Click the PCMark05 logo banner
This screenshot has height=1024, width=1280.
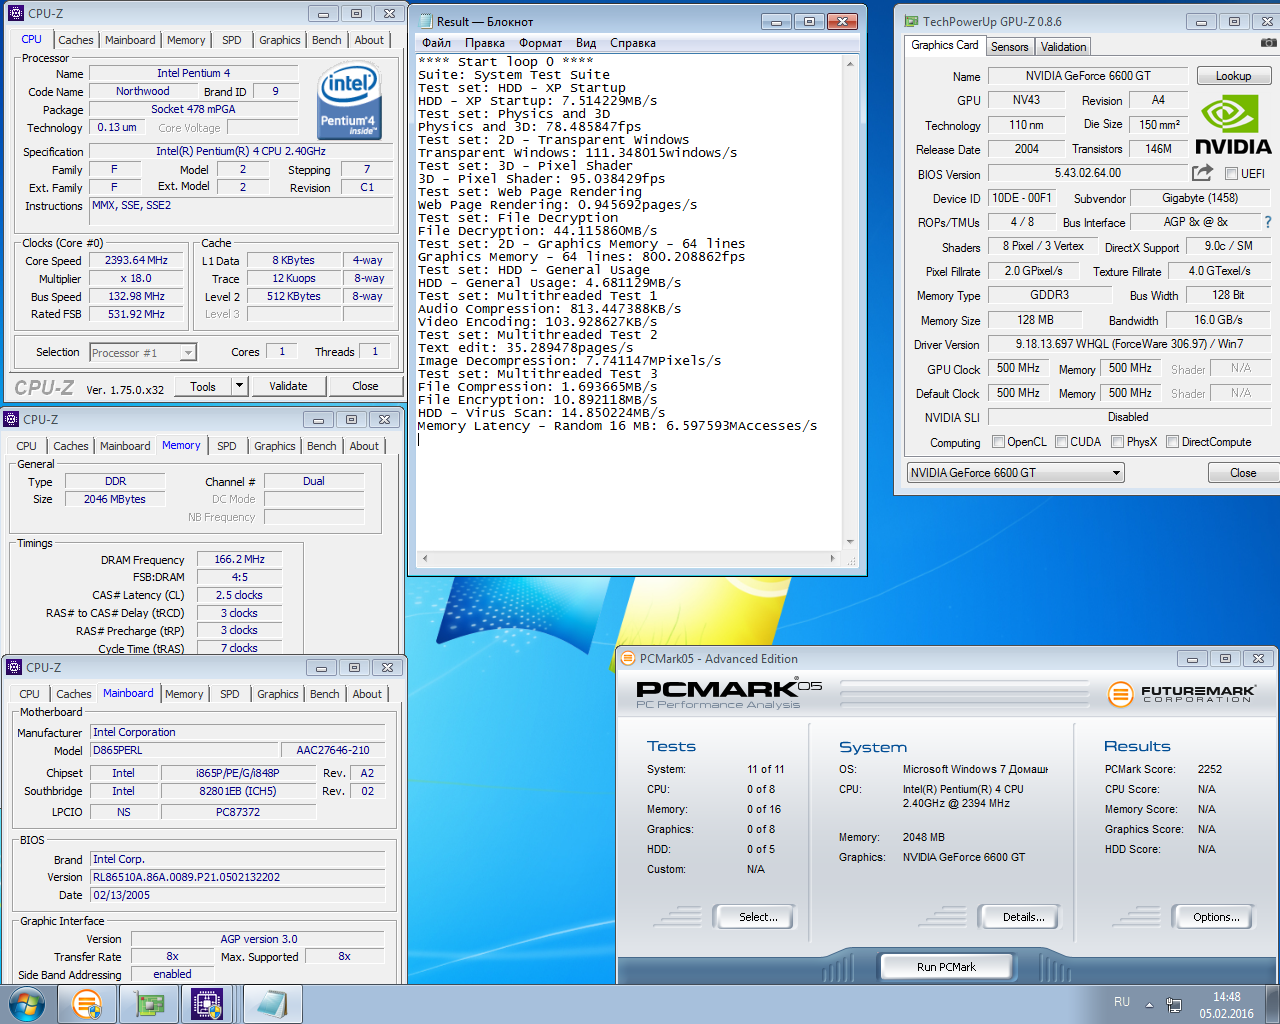729,693
